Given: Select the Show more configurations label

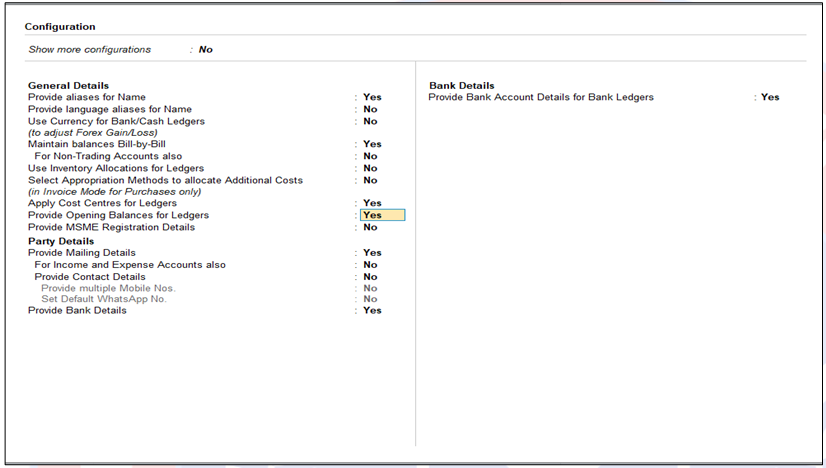Looking at the screenshot, I should tap(90, 50).
